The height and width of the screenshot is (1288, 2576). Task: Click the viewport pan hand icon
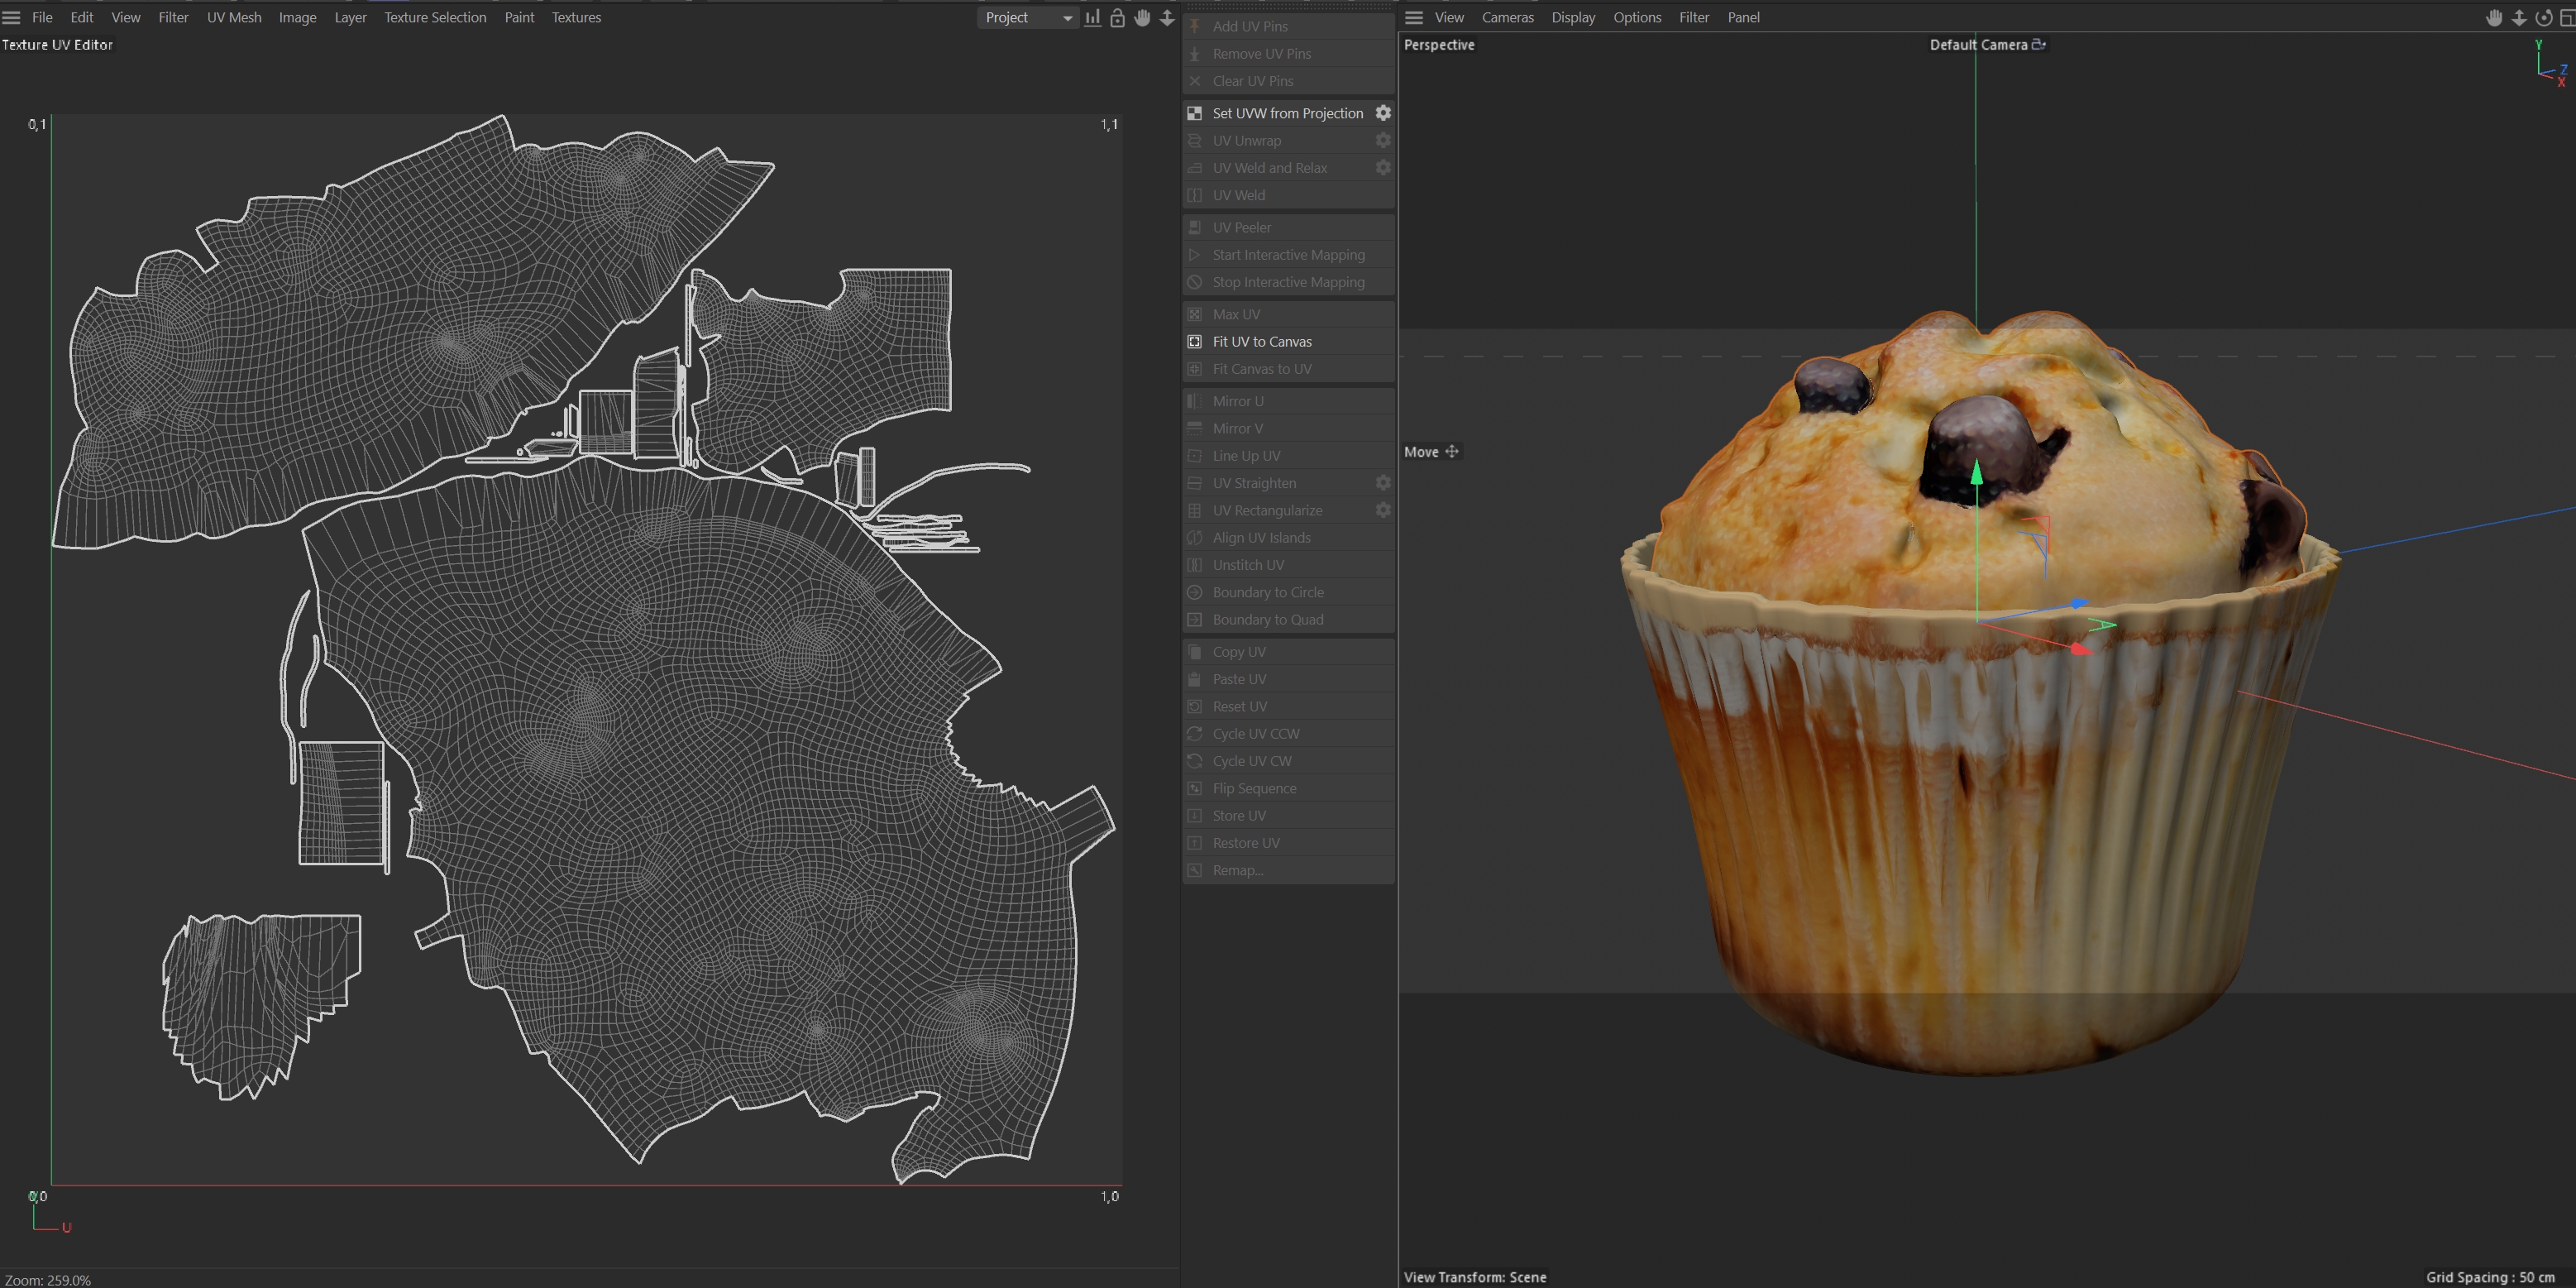point(2494,18)
